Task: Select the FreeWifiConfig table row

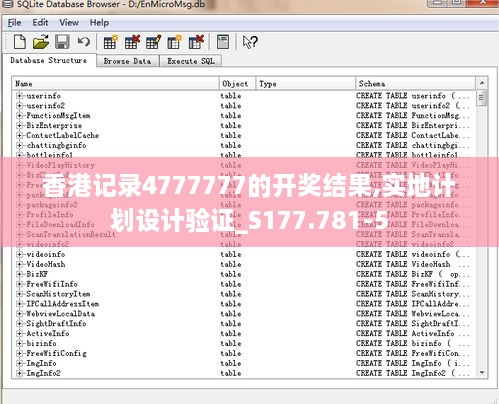Action: click(244, 353)
